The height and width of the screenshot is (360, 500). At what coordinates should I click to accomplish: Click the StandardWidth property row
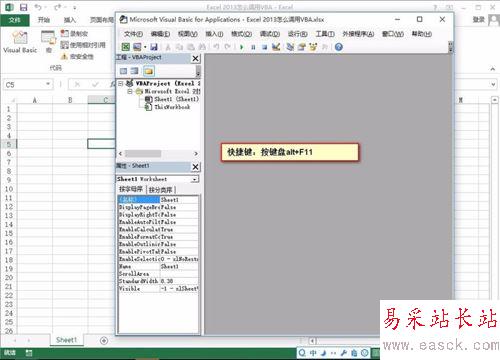pyautogui.click(x=158, y=281)
